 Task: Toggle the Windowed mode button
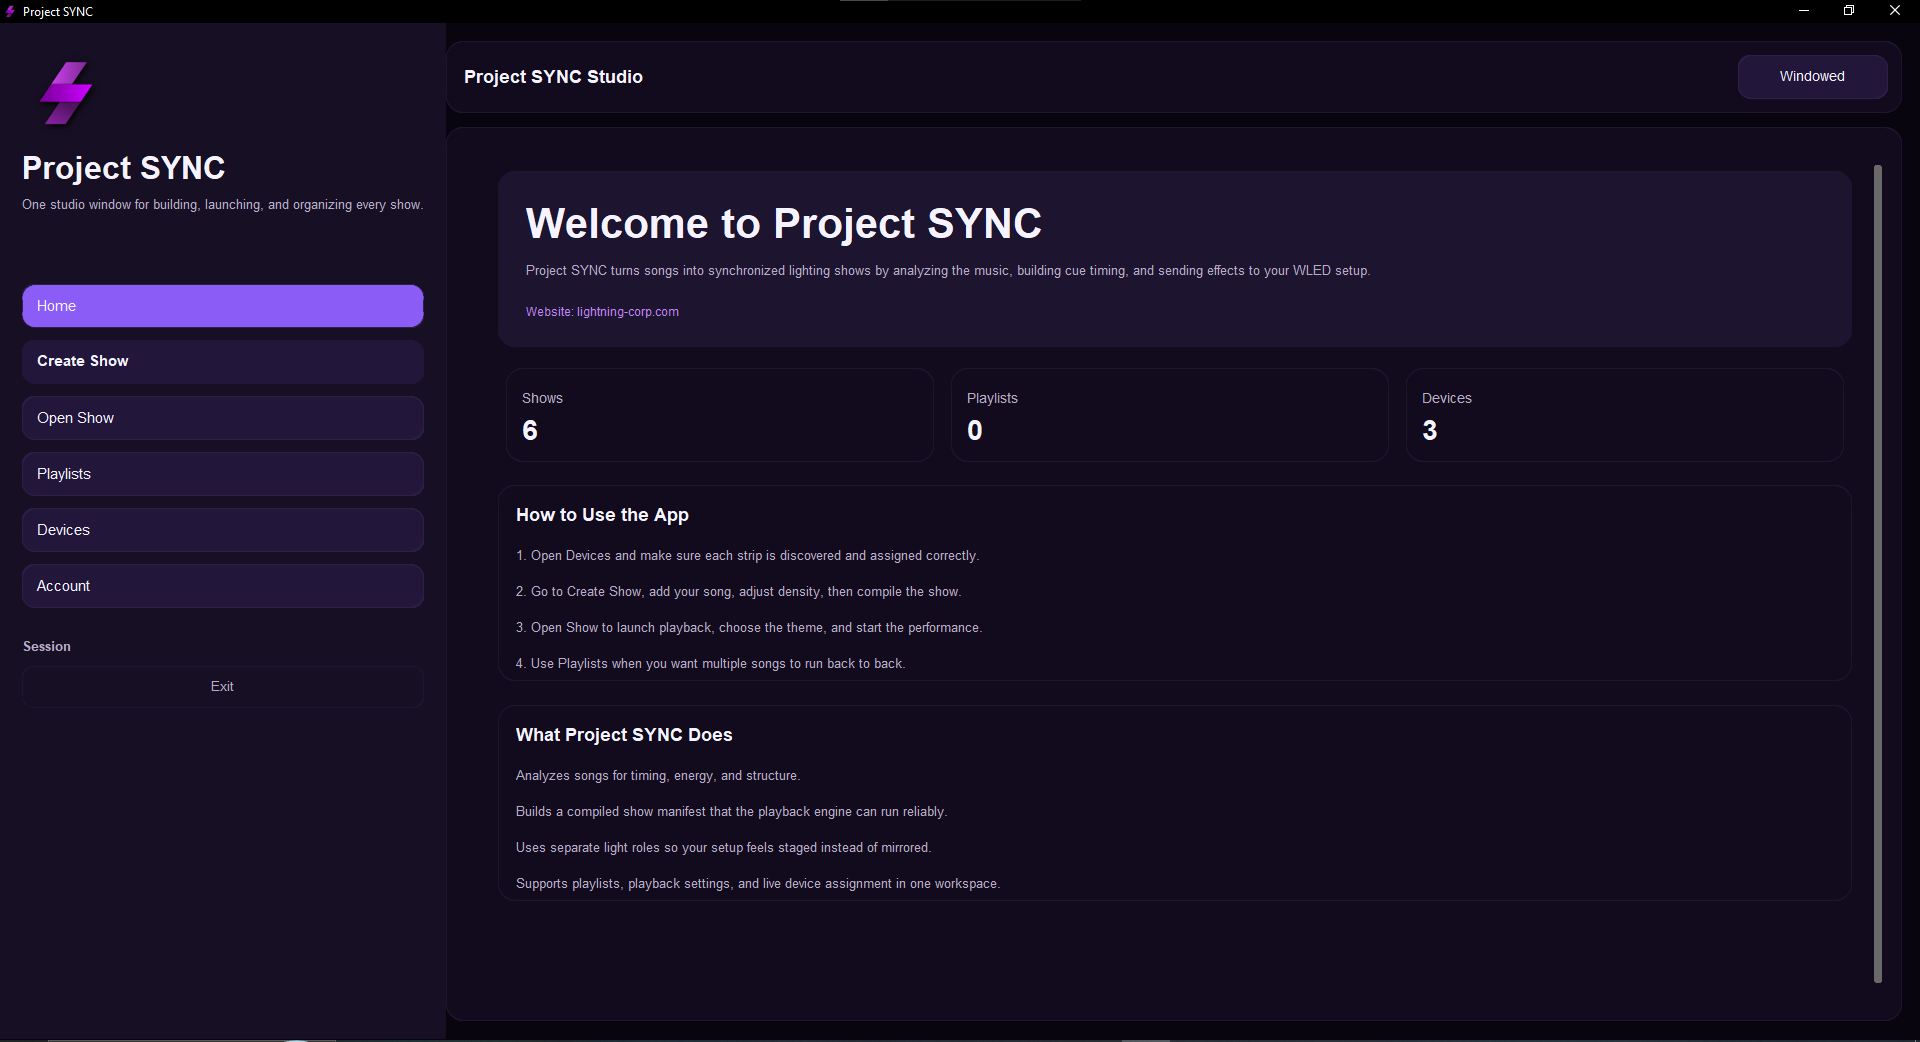tap(1812, 77)
